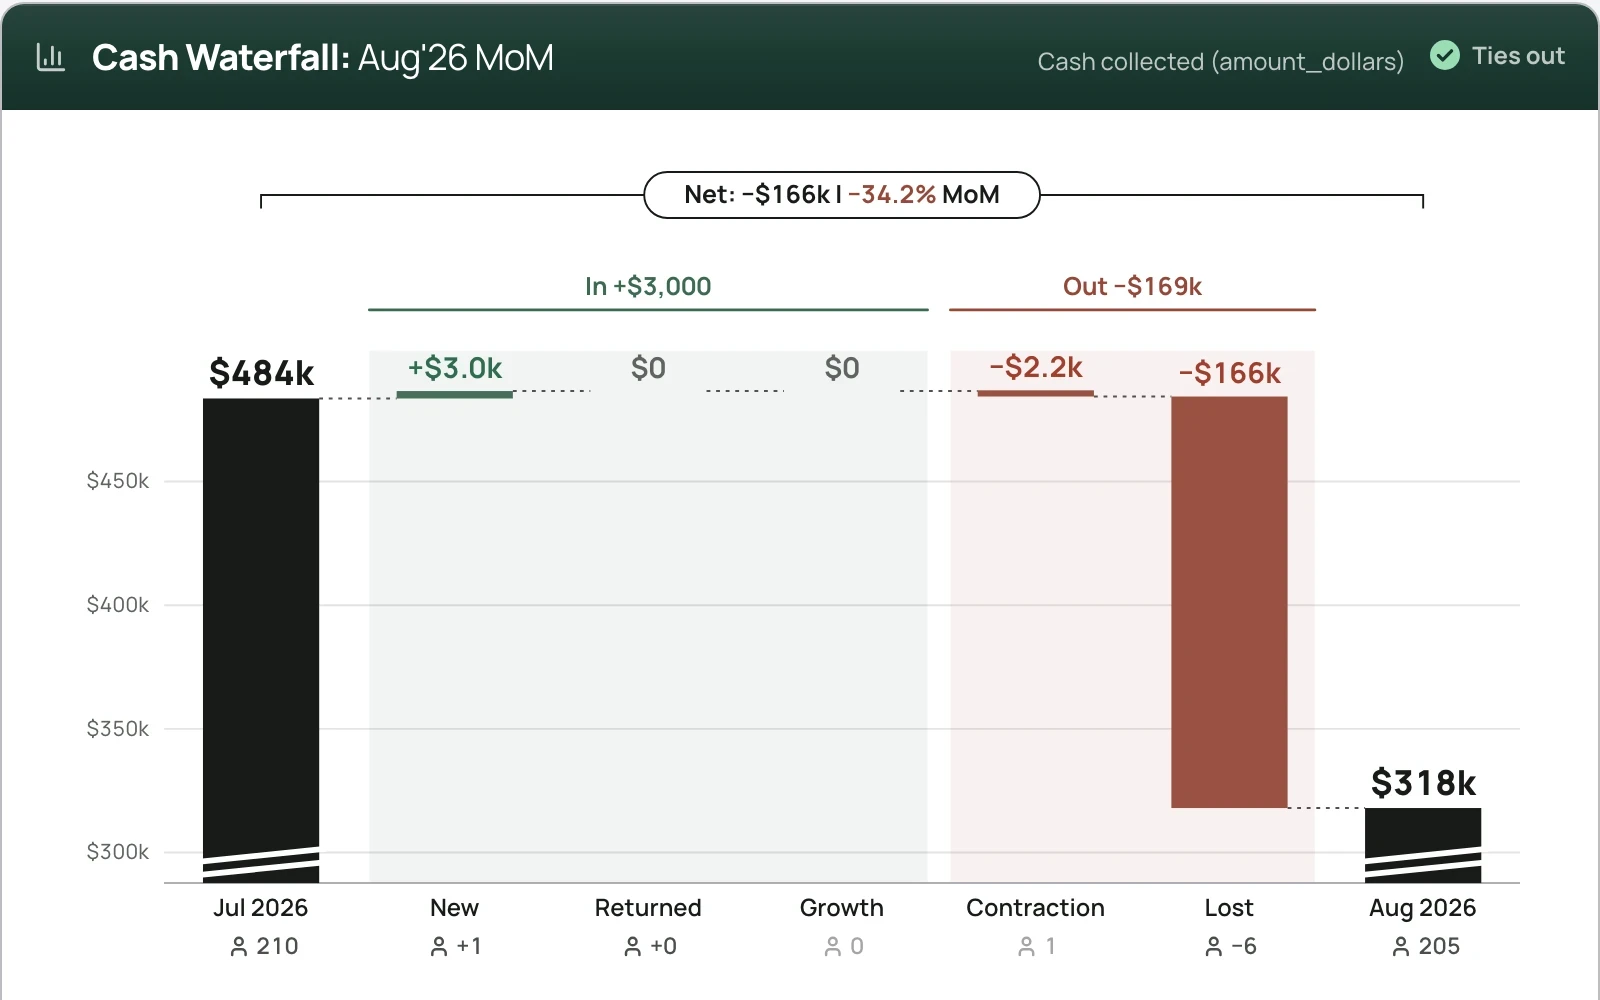The width and height of the screenshot is (1600, 1000).
Task: Click the Ties out status label
Action: point(1518,56)
